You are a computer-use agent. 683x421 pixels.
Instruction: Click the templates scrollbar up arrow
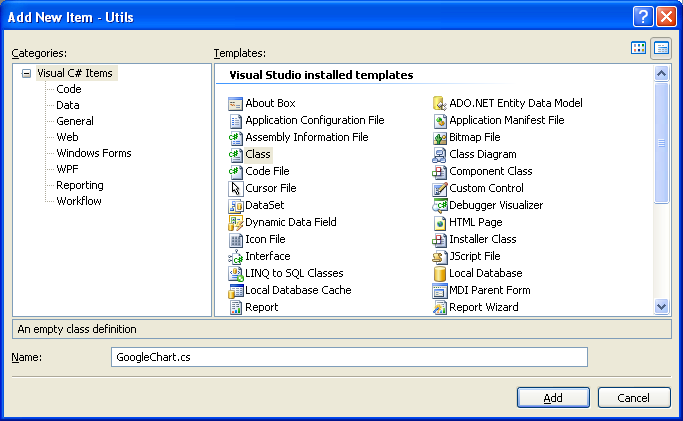[x=661, y=73]
